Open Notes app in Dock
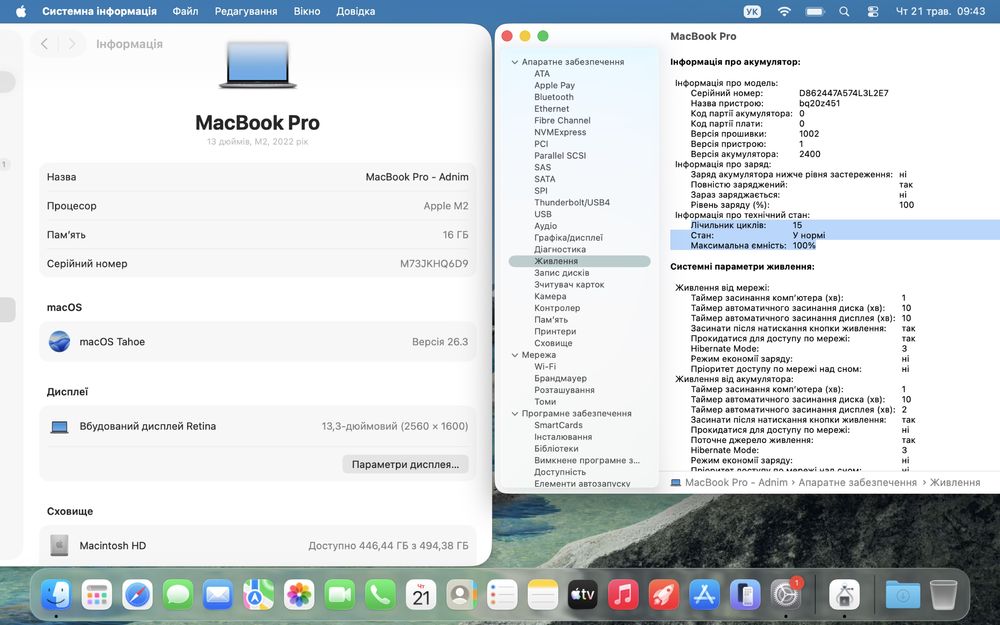 [x=543, y=596]
